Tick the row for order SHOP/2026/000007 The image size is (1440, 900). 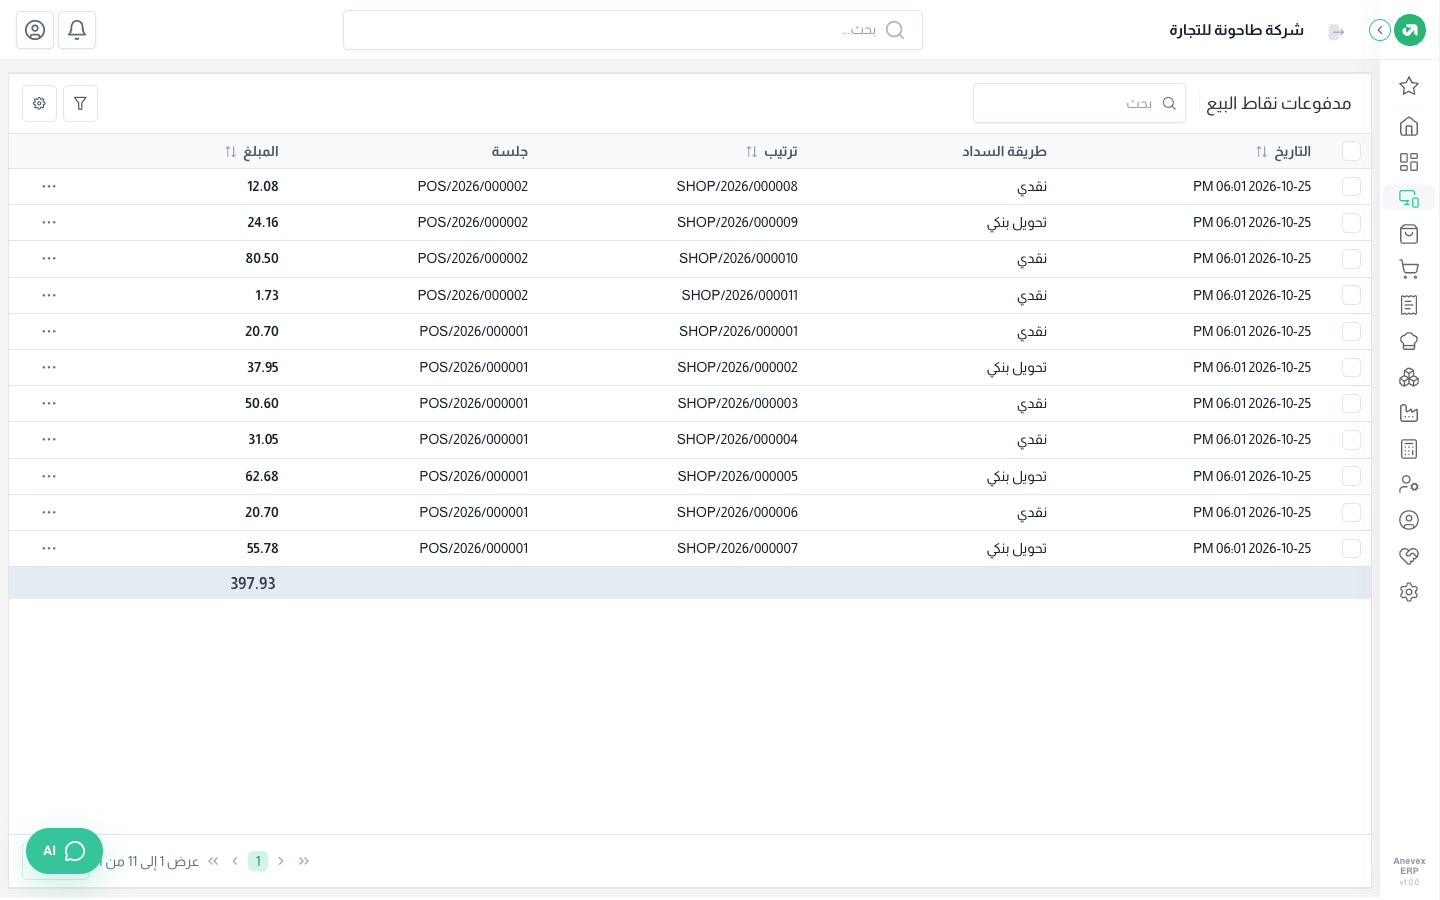click(x=1351, y=549)
